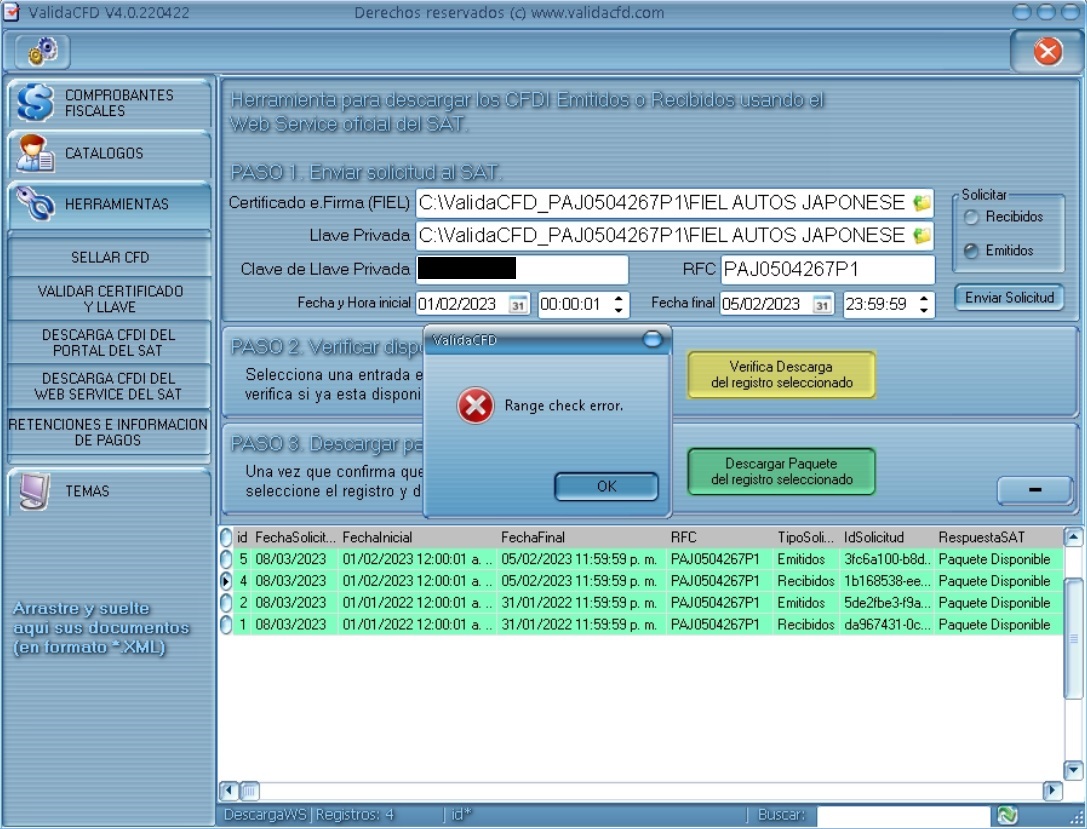Open Validar Certificado y Llave tool
The width and height of the screenshot is (1087, 829).
(x=110, y=299)
